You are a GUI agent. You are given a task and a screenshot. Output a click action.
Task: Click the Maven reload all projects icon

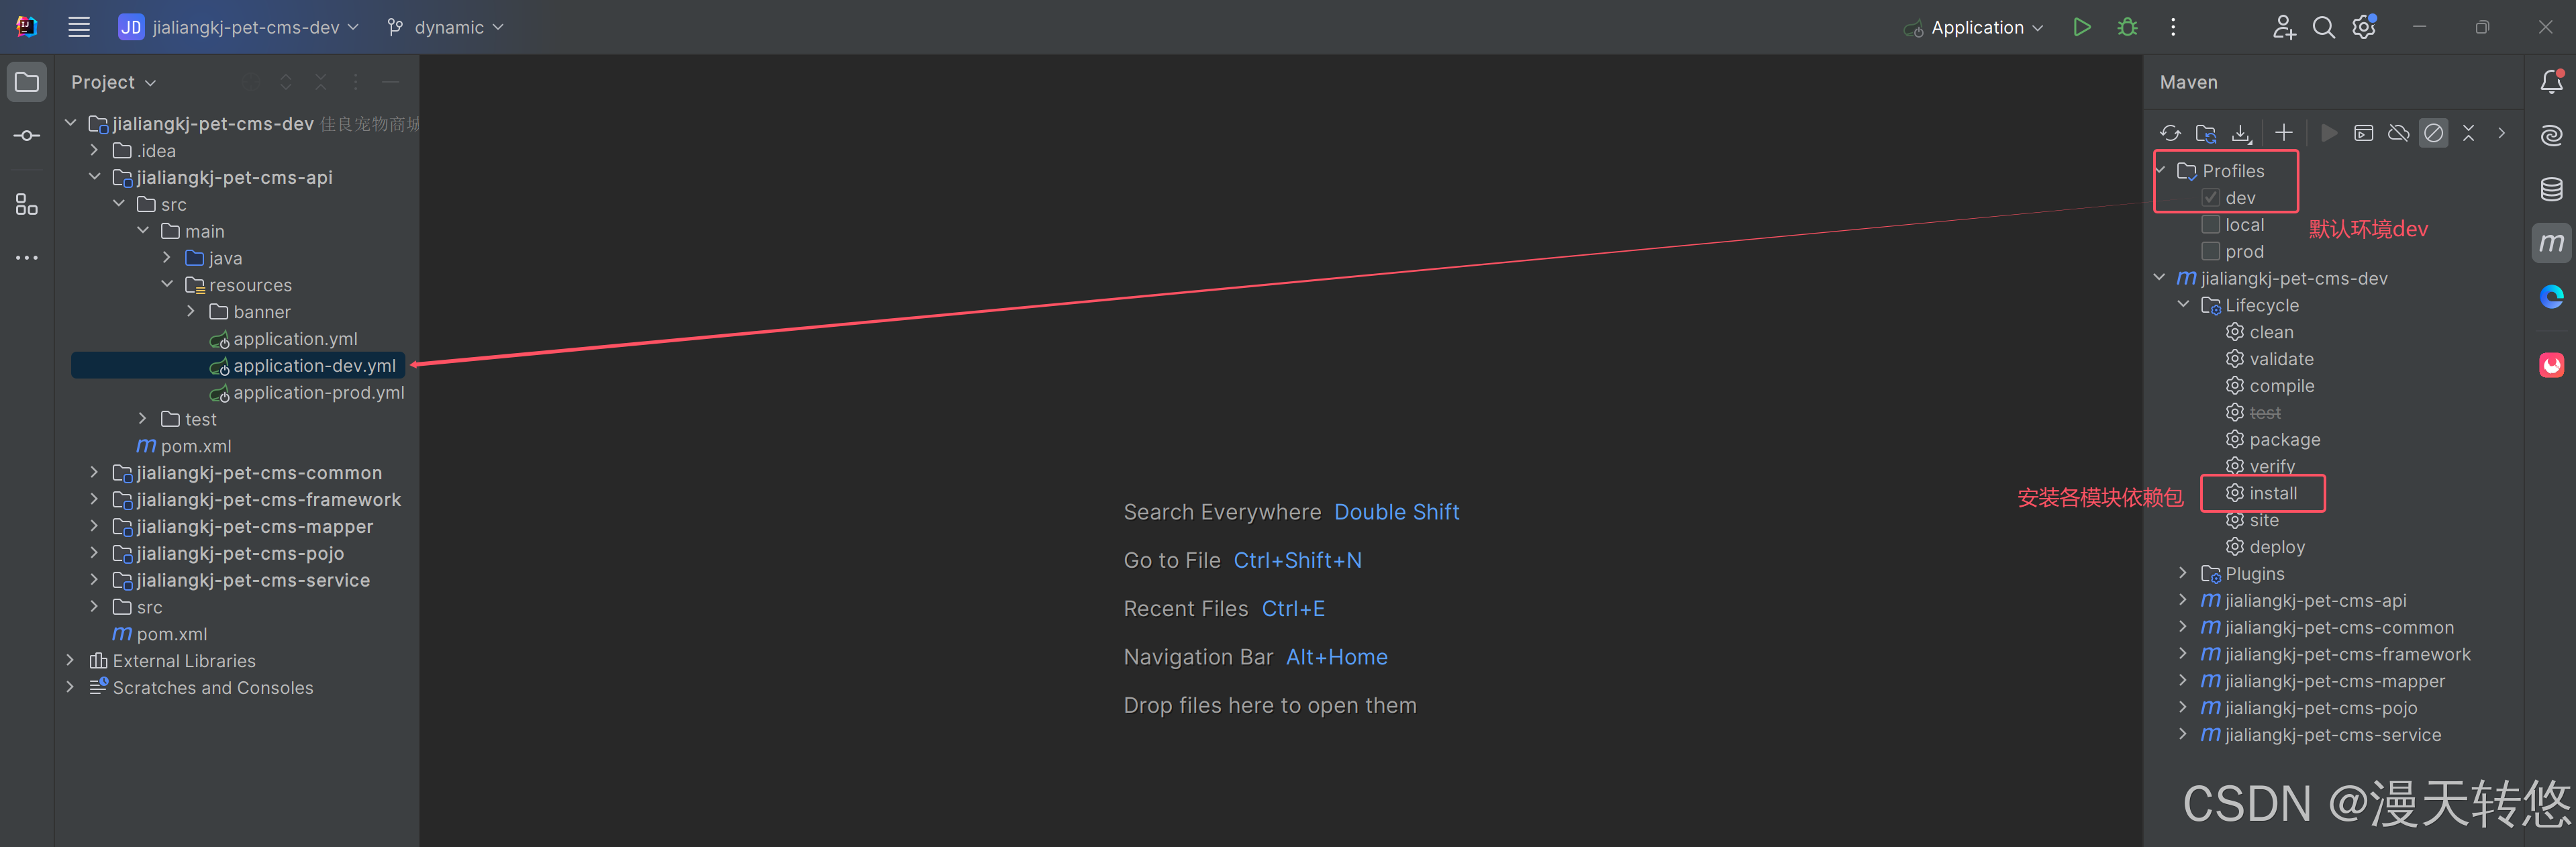pyautogui.click(x=2169, y=133)
